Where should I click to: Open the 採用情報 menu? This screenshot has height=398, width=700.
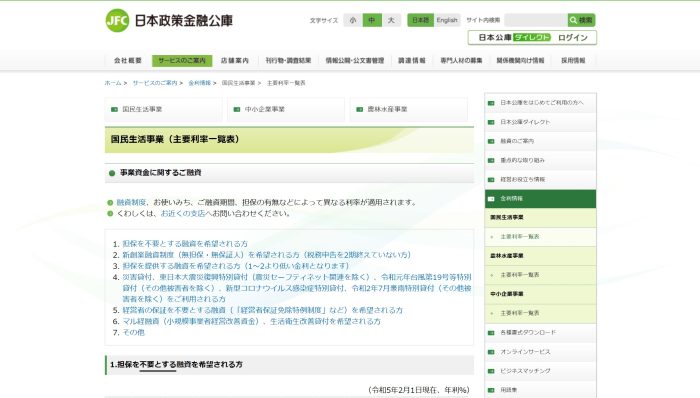573,61
